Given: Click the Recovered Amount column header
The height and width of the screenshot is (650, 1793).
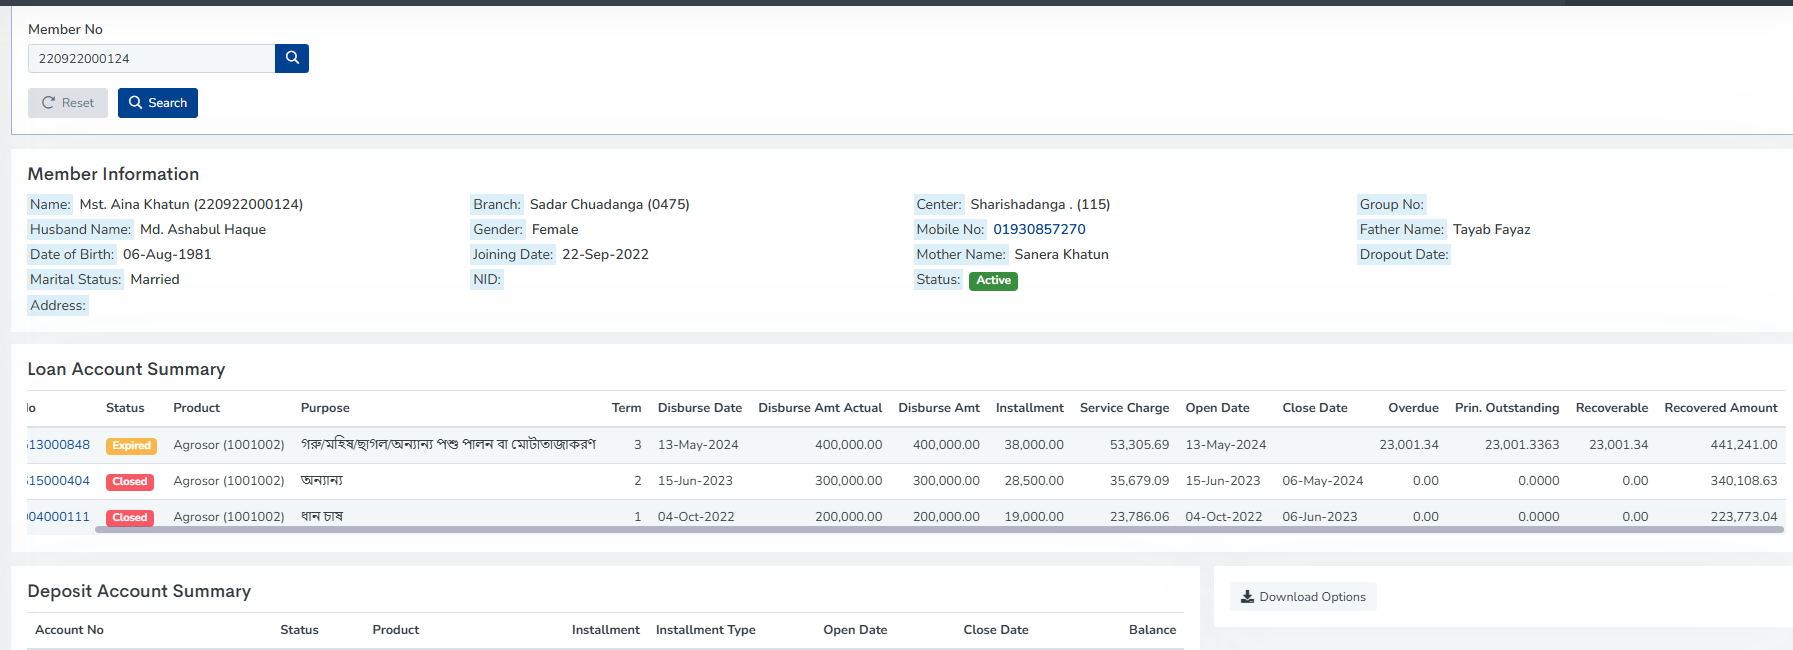Looking at the screenshot, I should pos(1720,408).
